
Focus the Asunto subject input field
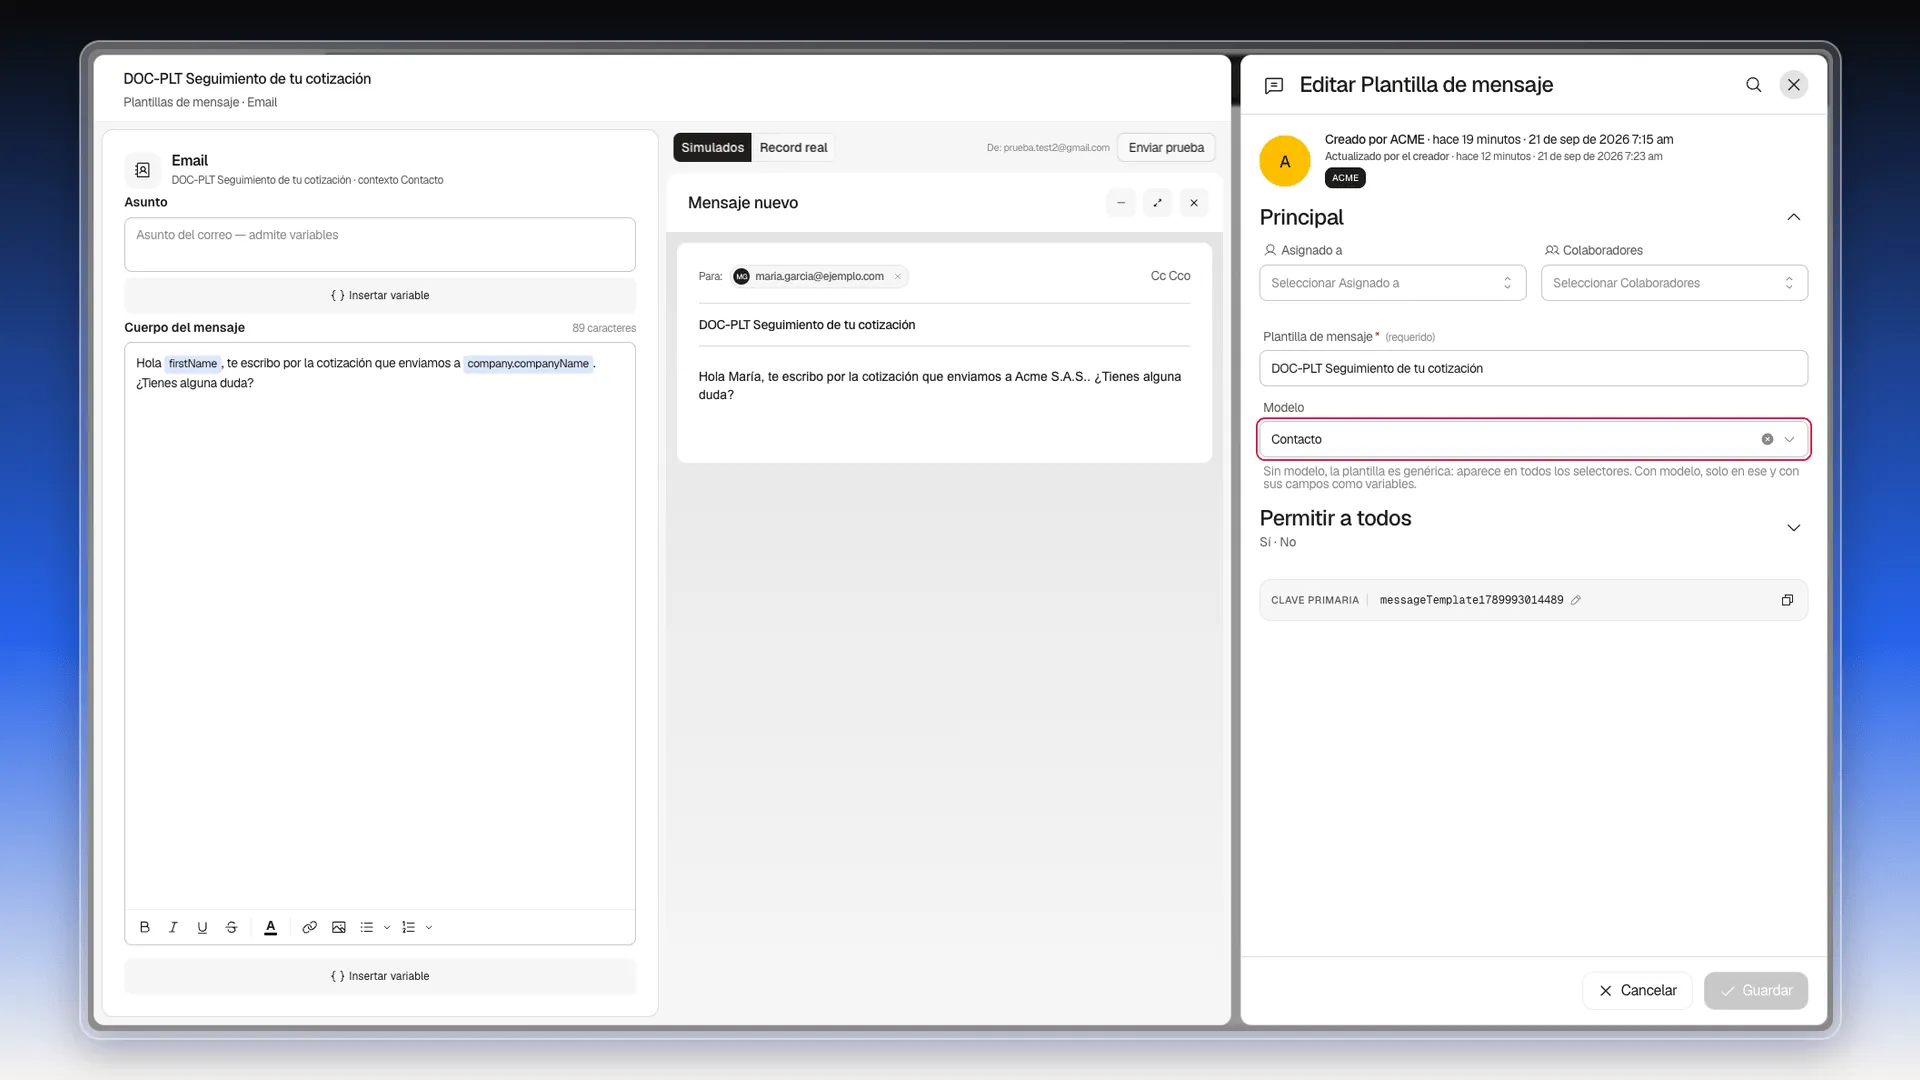coord(380,244)
